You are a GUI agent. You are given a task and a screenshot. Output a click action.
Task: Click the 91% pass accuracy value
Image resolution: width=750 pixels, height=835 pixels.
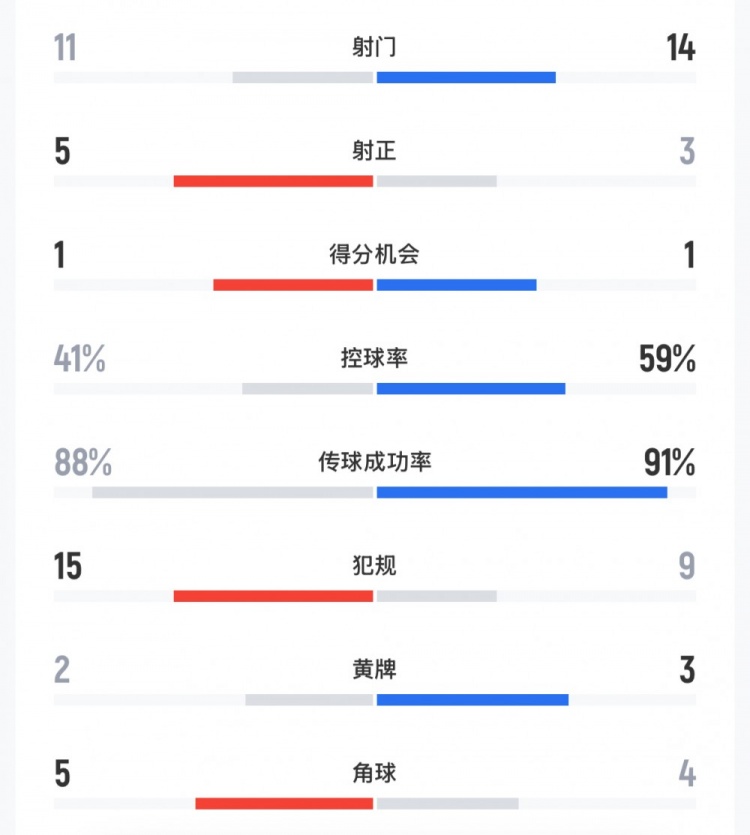point(670,462)
